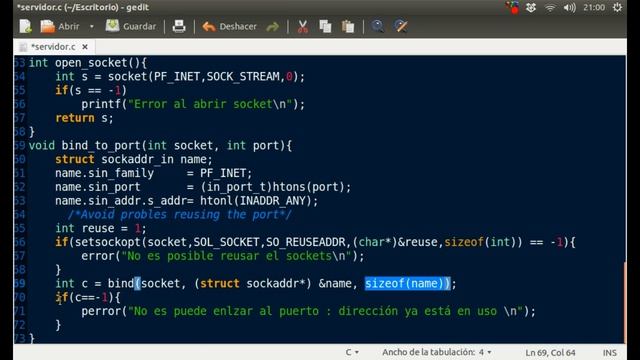Click the 'return s;' line
This screenshot has width=640, height=360.
pyautogui.click(x=84, y=118)
